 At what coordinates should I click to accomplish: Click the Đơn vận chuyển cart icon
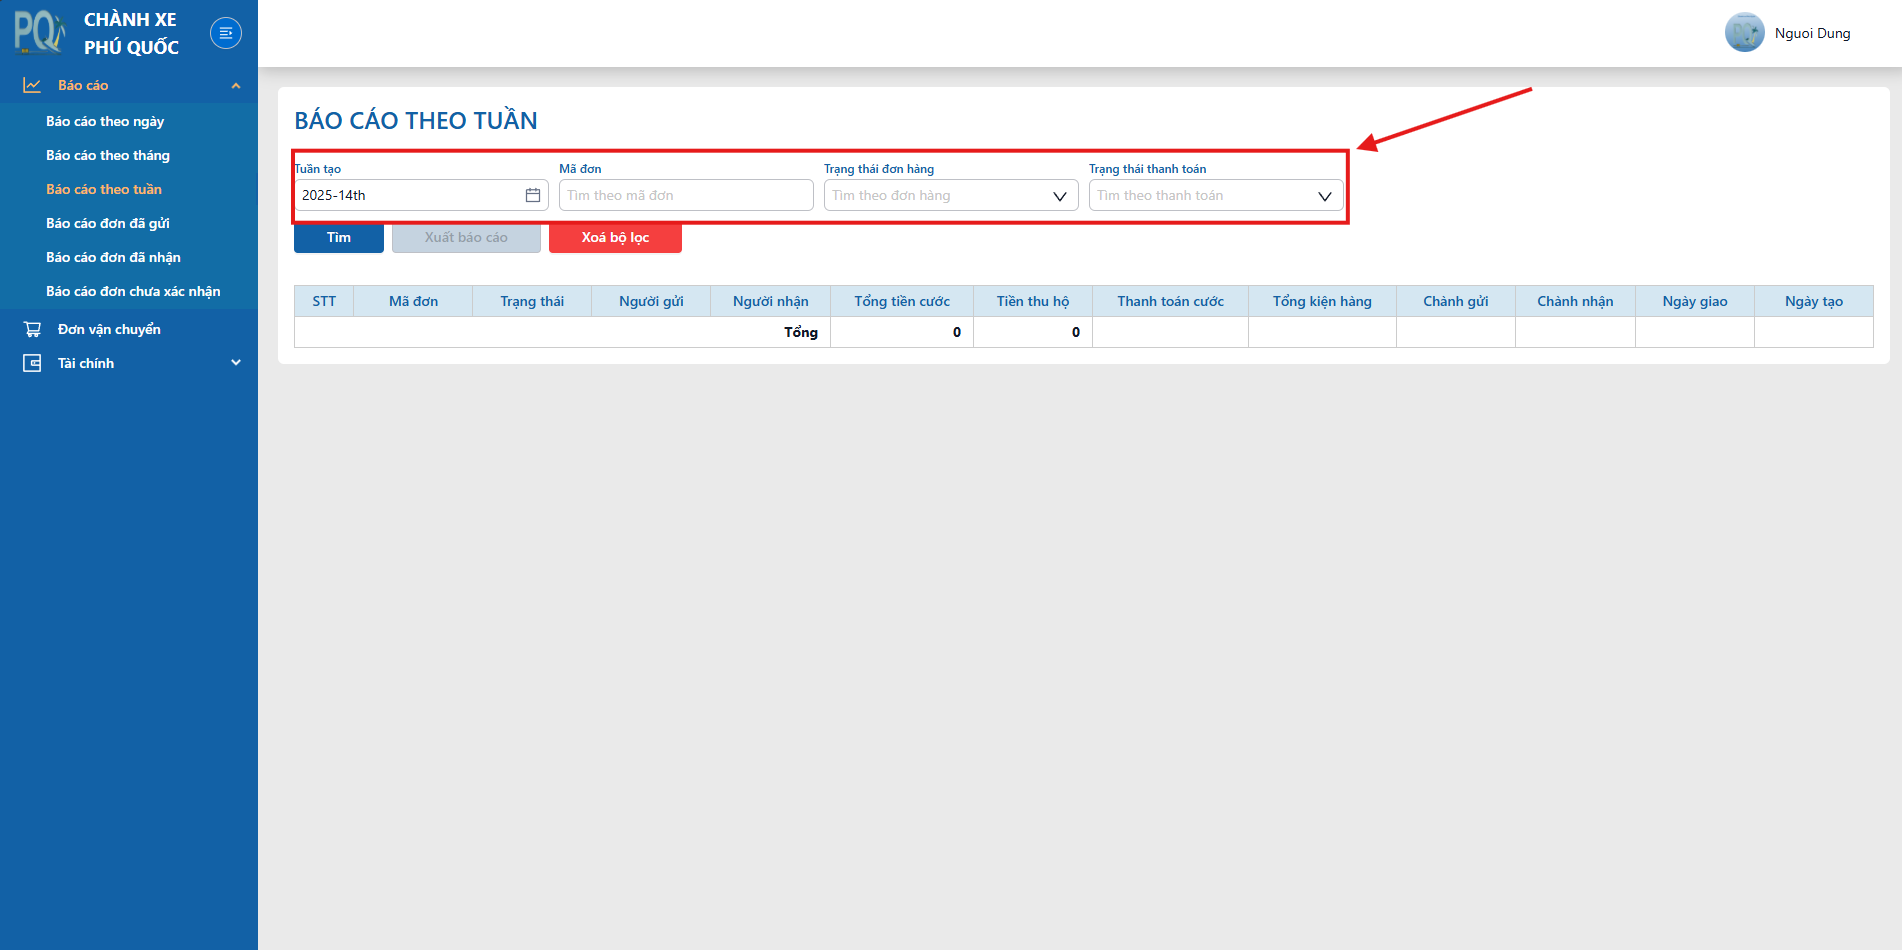tap(32, 329)
